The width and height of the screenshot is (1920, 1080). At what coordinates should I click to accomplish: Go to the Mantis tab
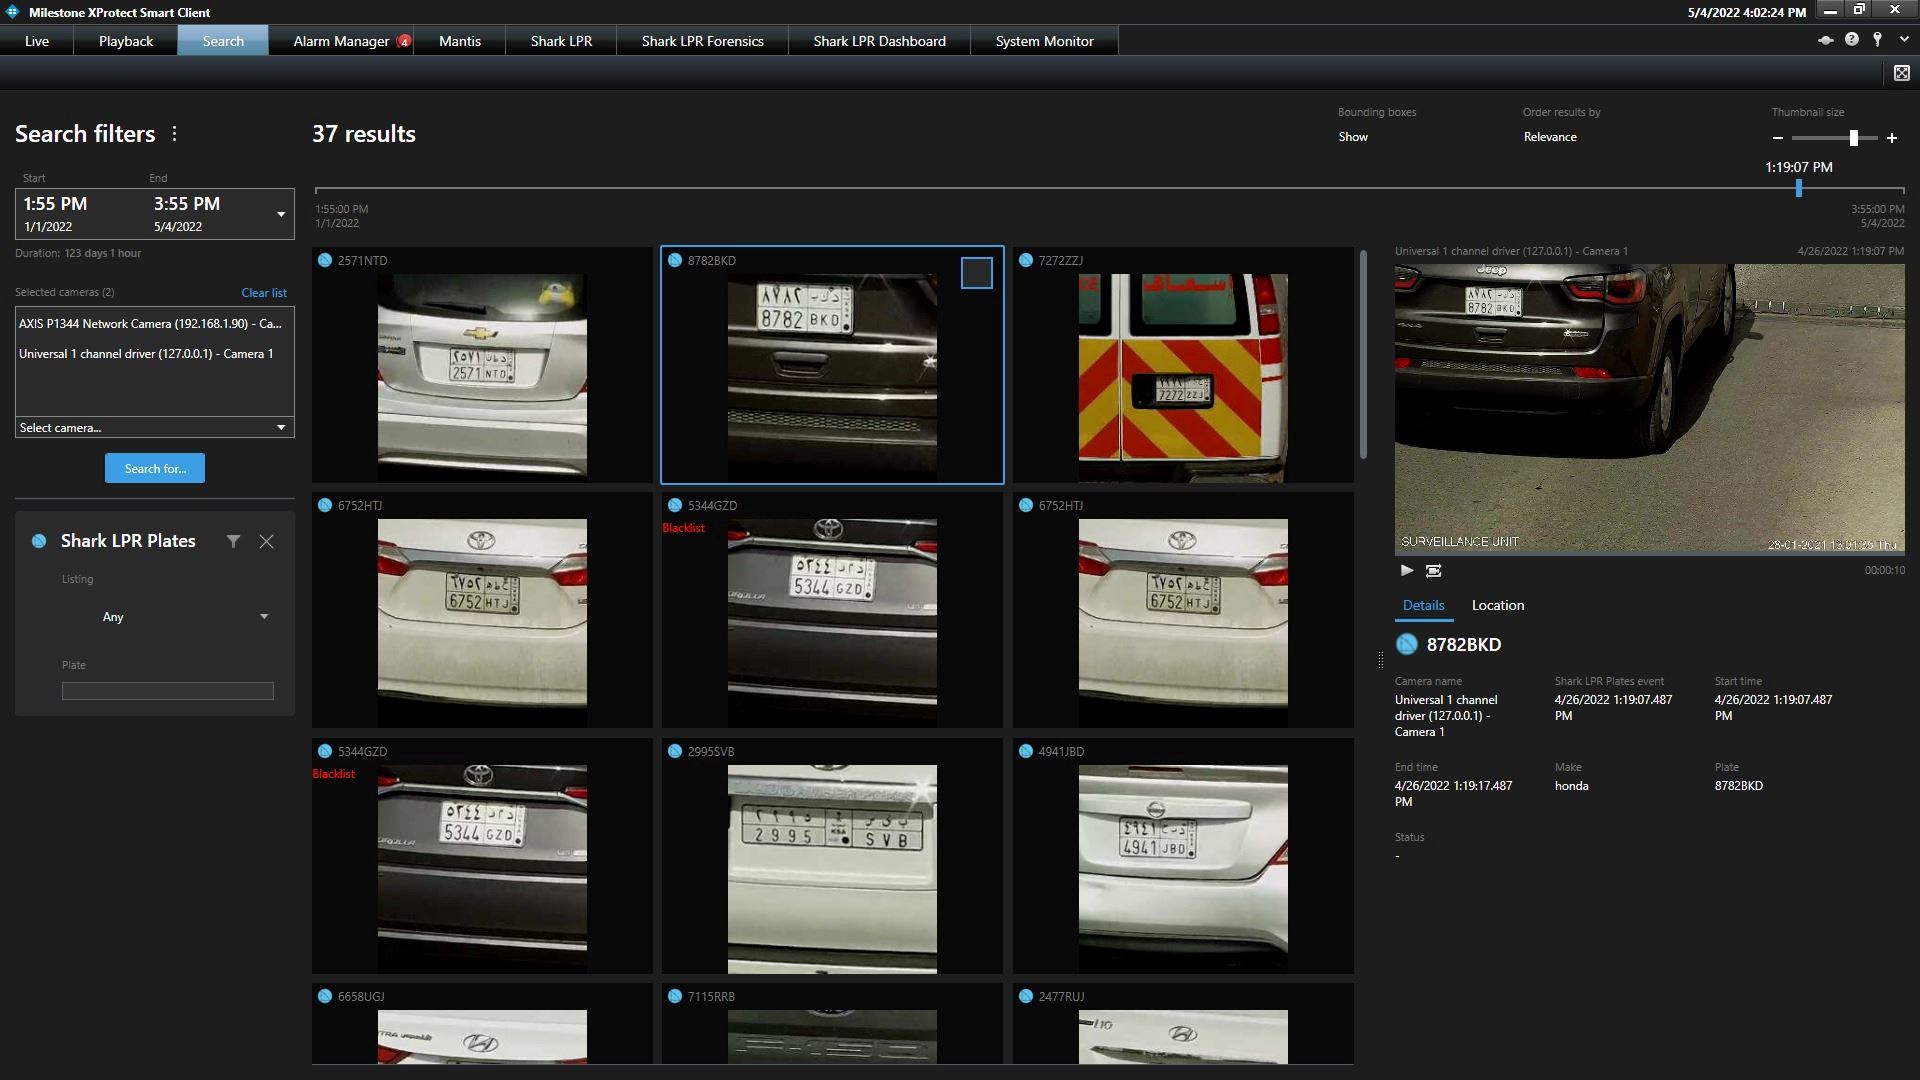point(460,41)
